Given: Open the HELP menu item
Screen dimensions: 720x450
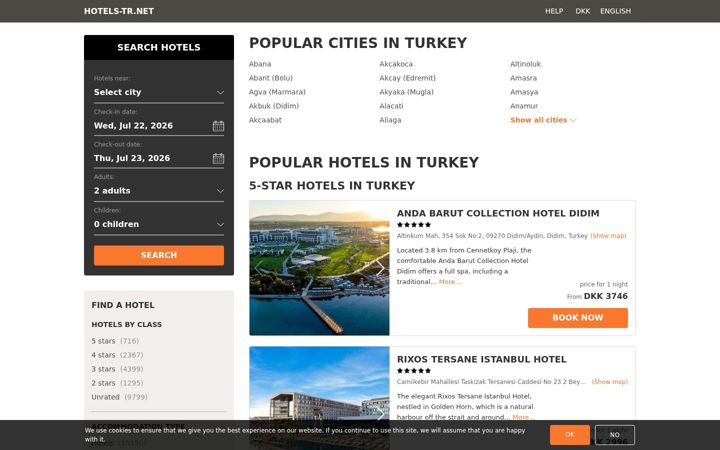Looking at the screenshot, I should (554, 11).
